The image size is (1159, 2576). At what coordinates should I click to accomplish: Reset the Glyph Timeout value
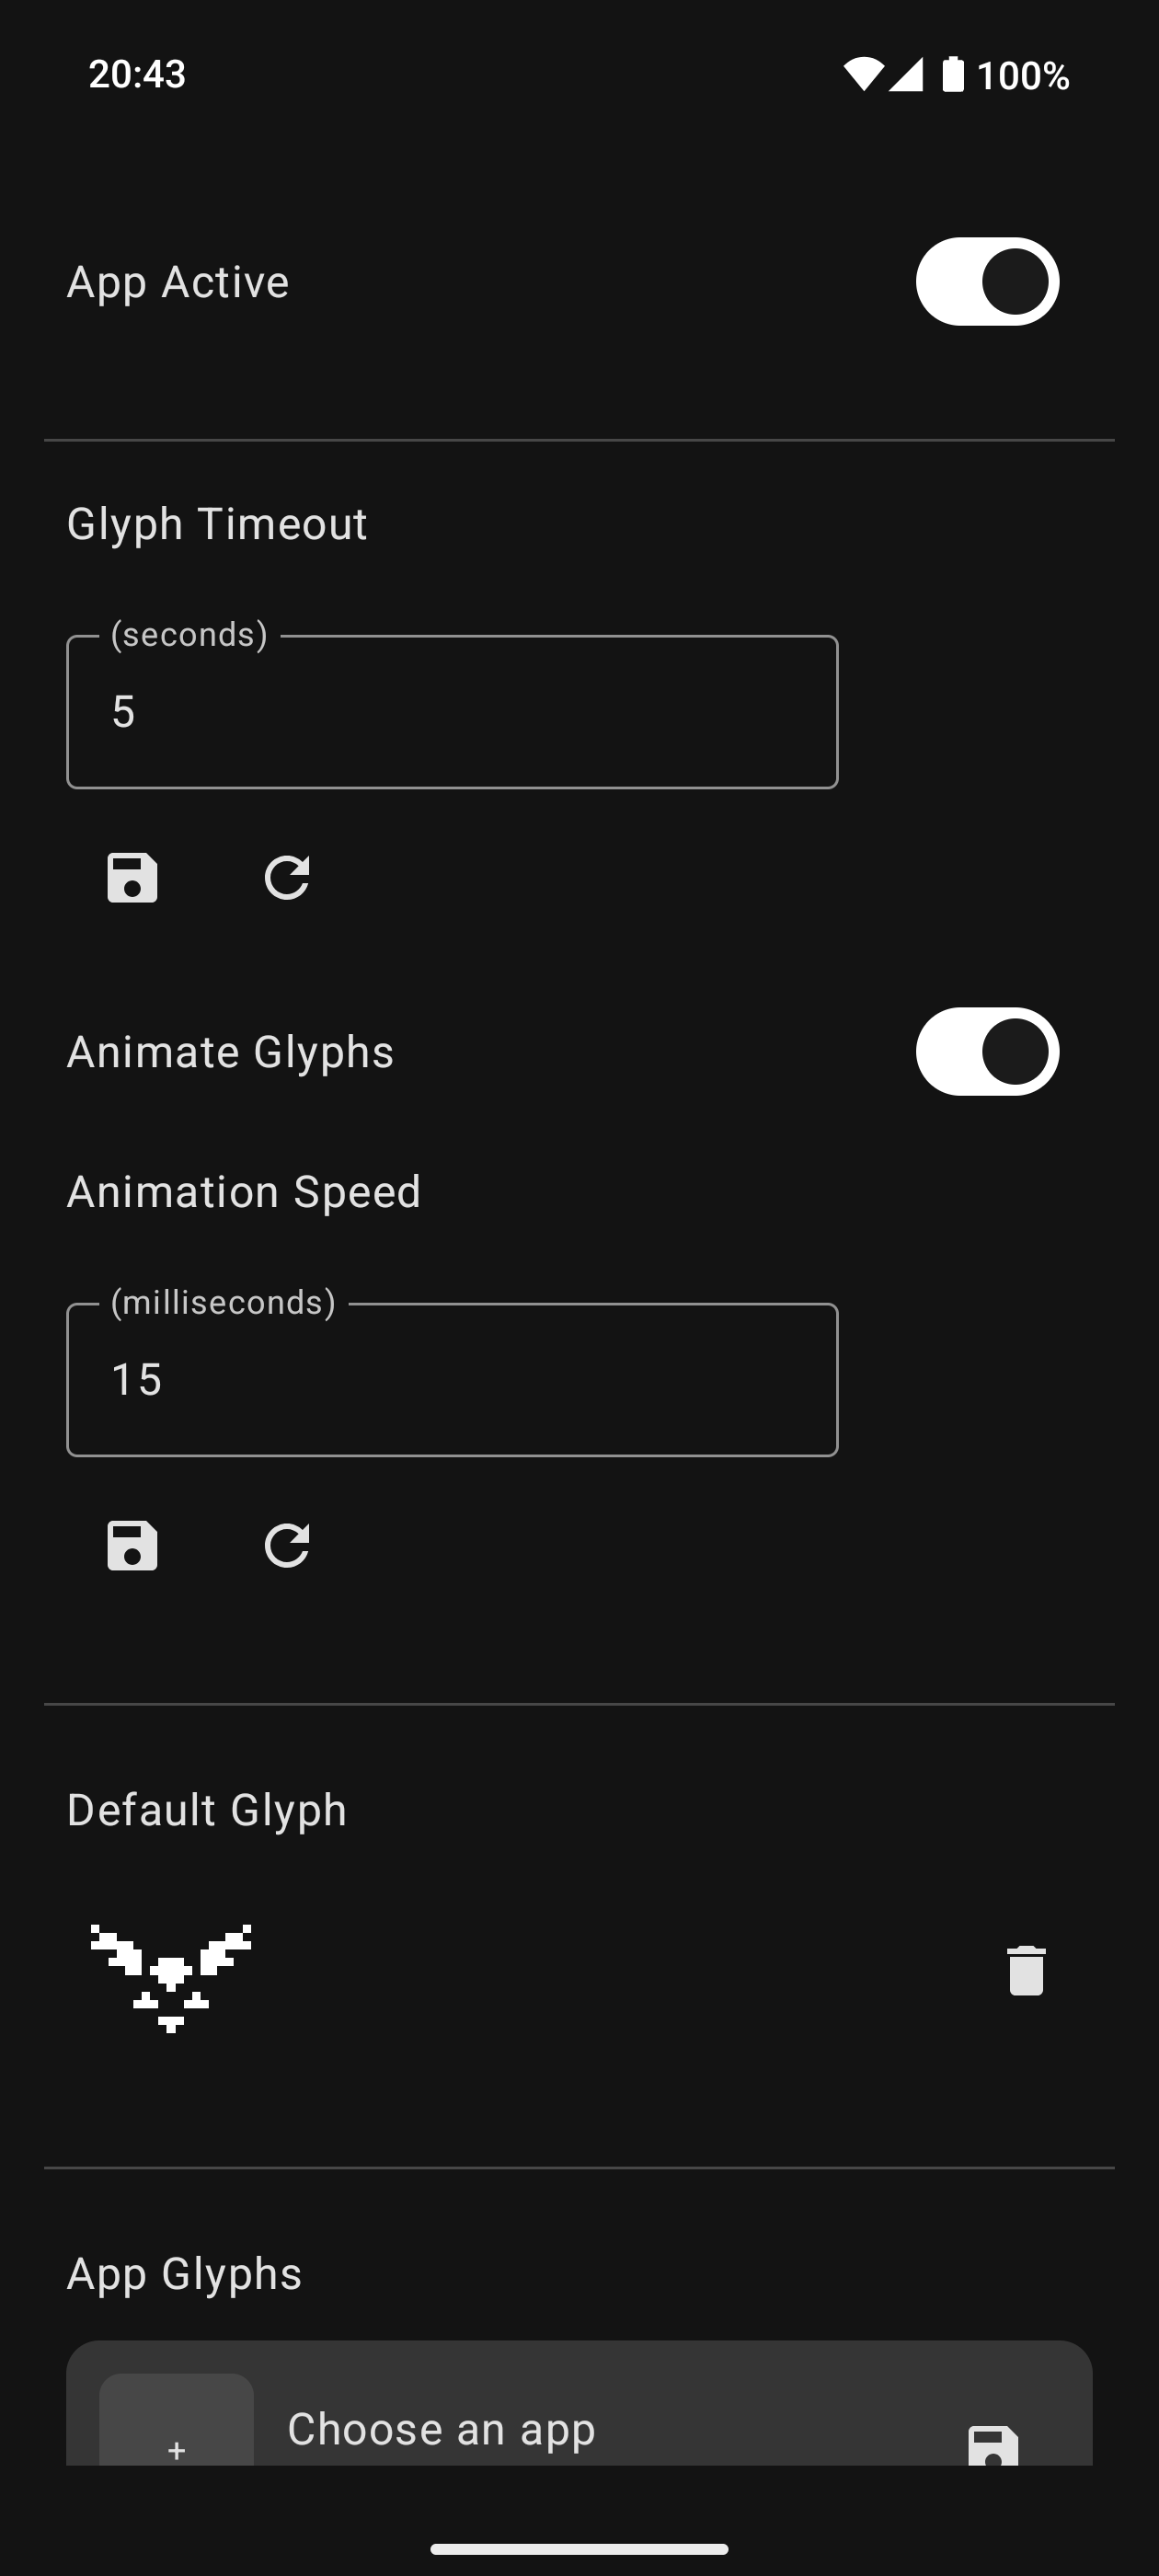[287, 878]
